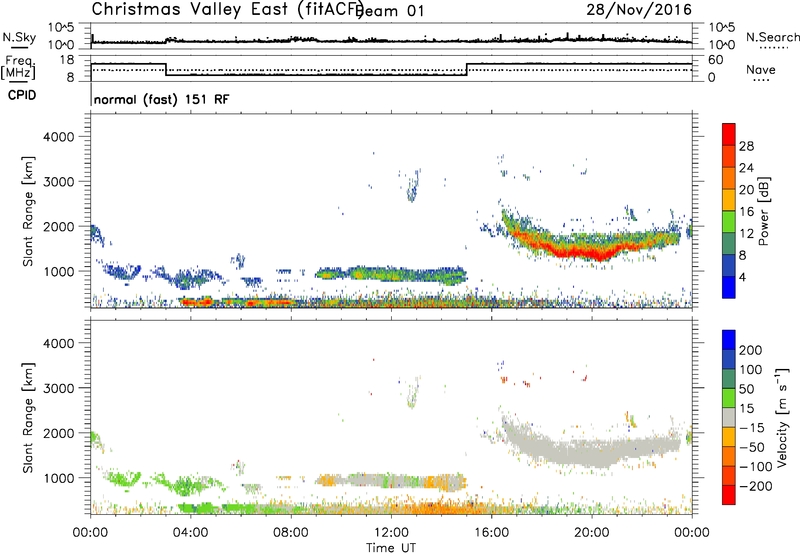Screen dimensions: 800x554
Task: Click 'Slant Range [km]' label of velocity panel
Action: tap(28, 418)
